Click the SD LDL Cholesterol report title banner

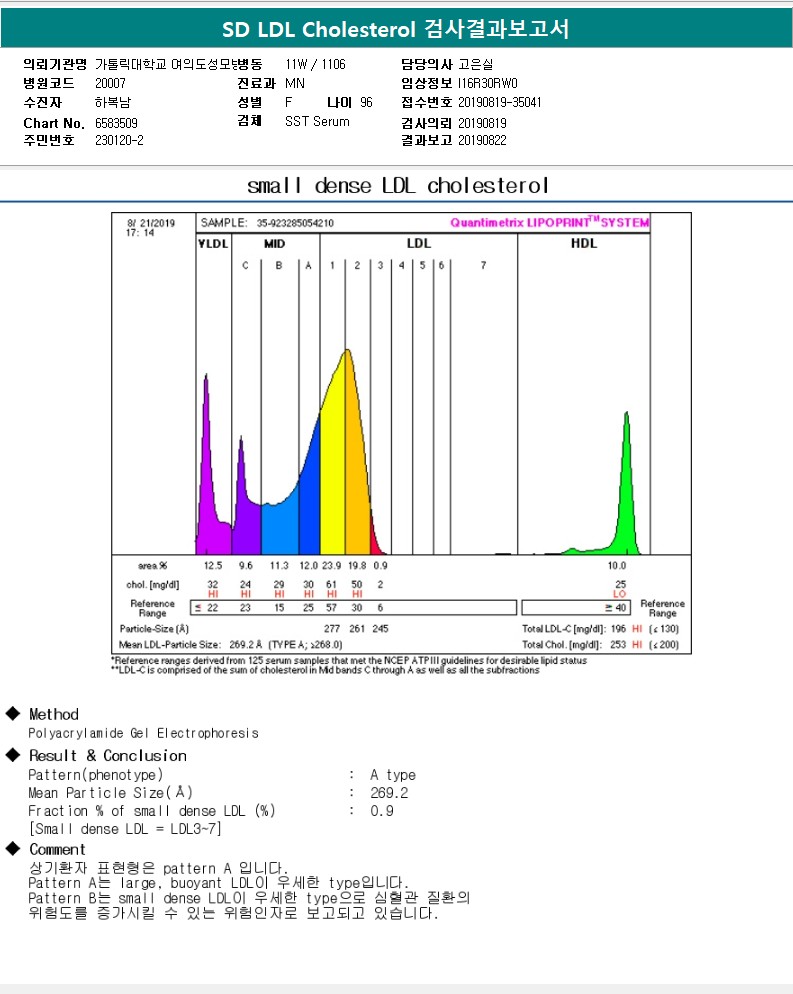pos(396,29)
